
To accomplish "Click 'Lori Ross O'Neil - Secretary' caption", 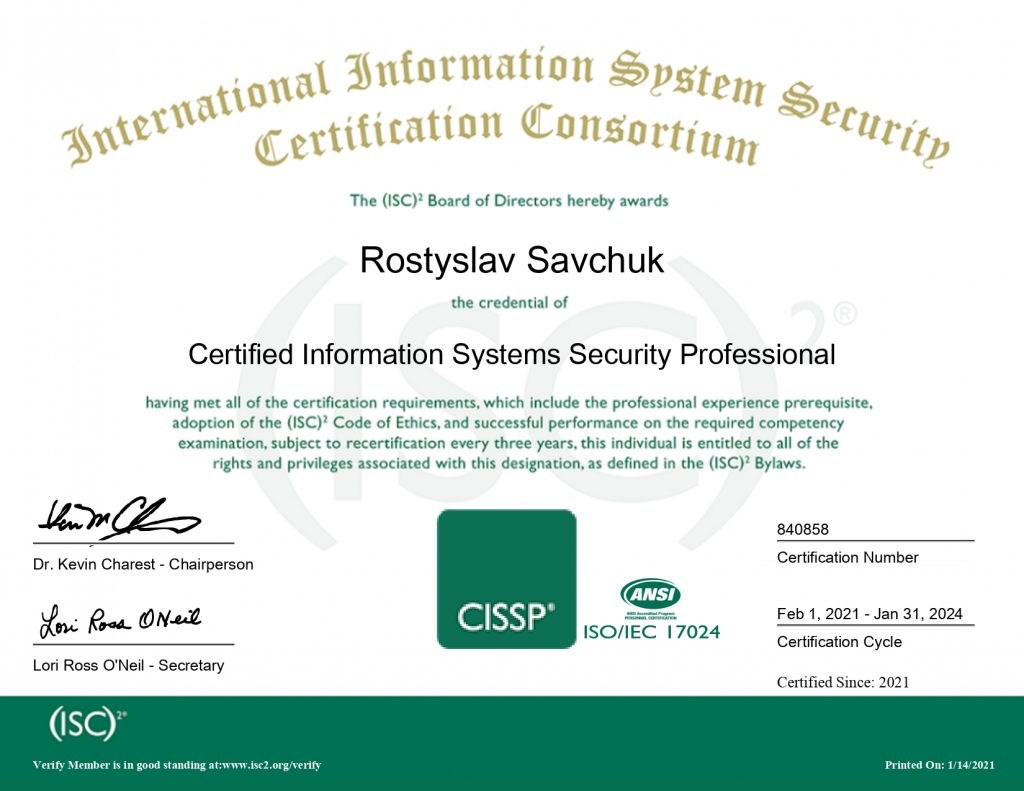I will pyautogui.click(x=129, y=666).
